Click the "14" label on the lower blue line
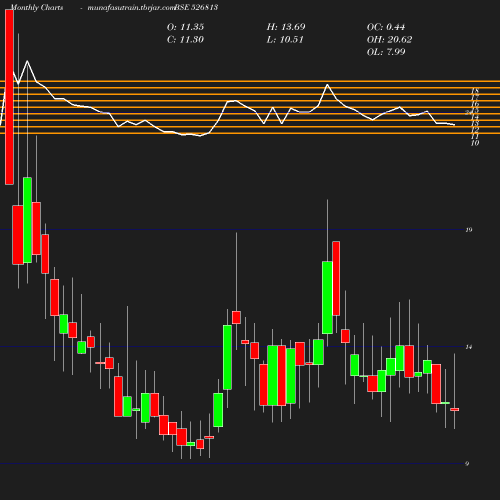 point(469,347)
